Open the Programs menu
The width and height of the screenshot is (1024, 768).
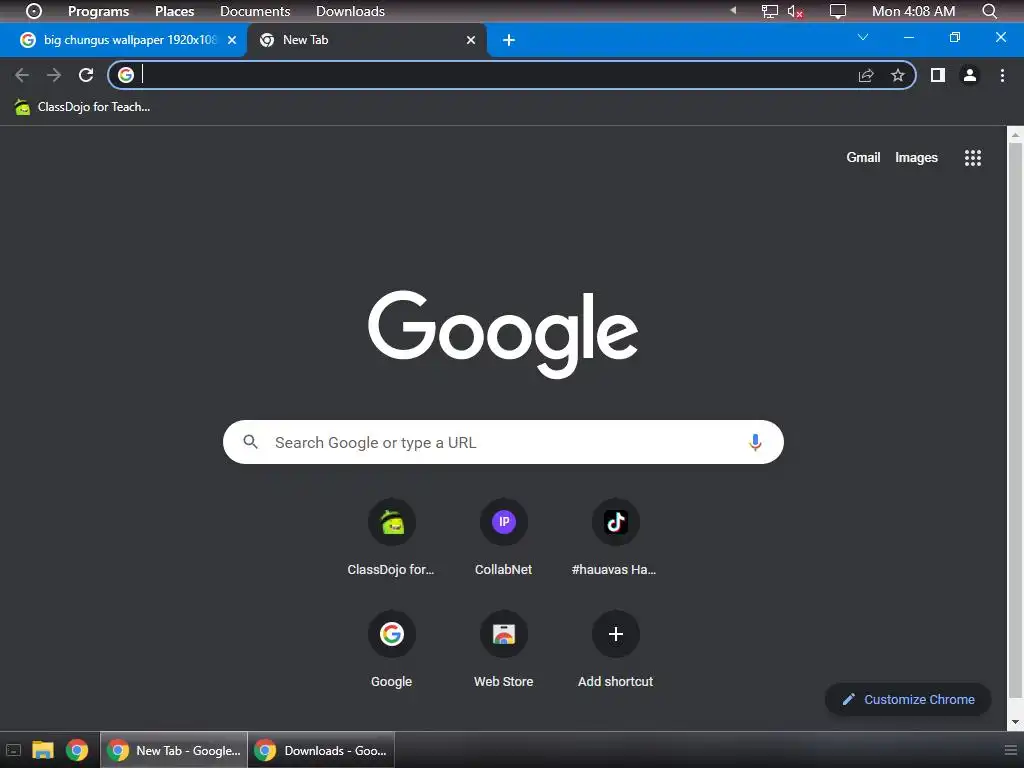click(99, 11)
